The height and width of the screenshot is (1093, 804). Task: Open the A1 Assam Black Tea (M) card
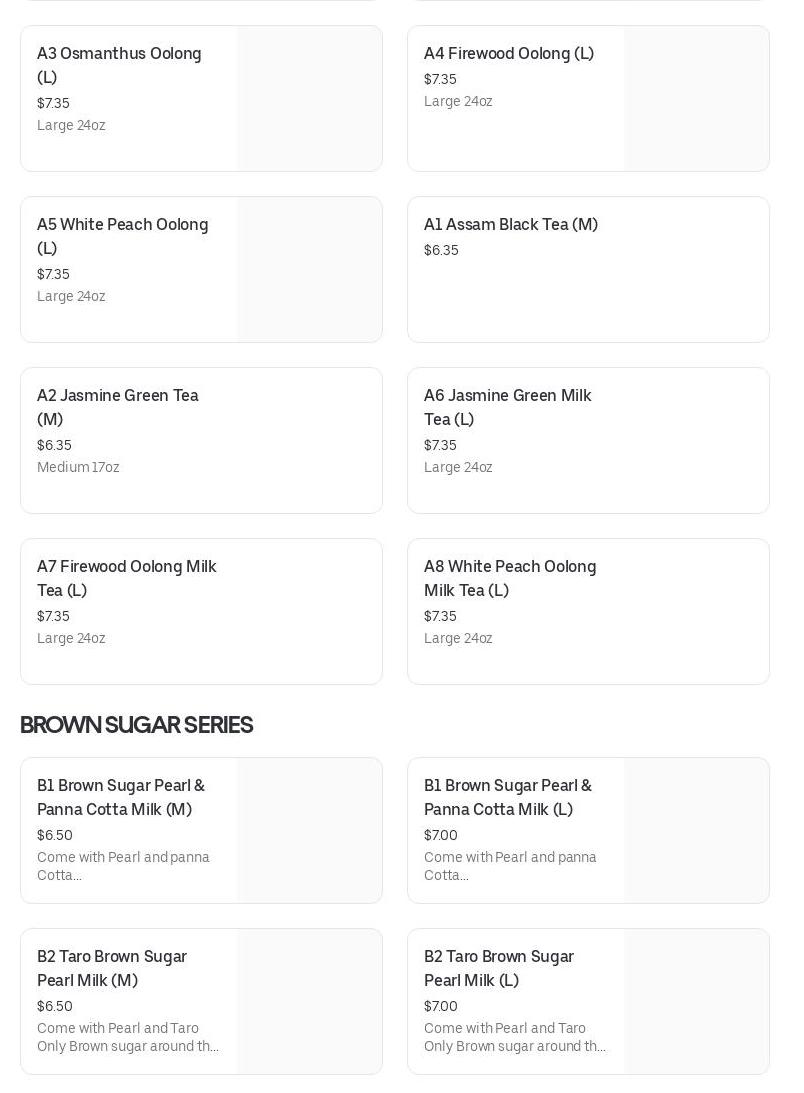click(511, 225)
